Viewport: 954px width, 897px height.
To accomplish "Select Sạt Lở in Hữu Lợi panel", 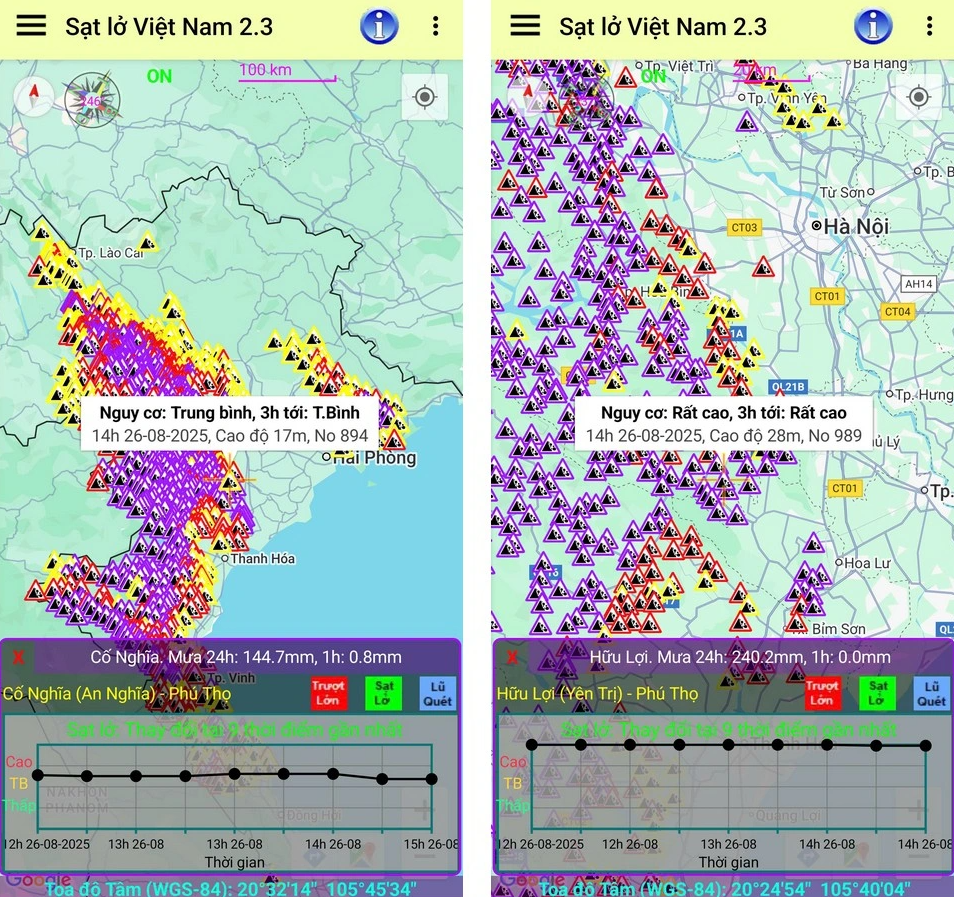I will click(x=877, y=694).
